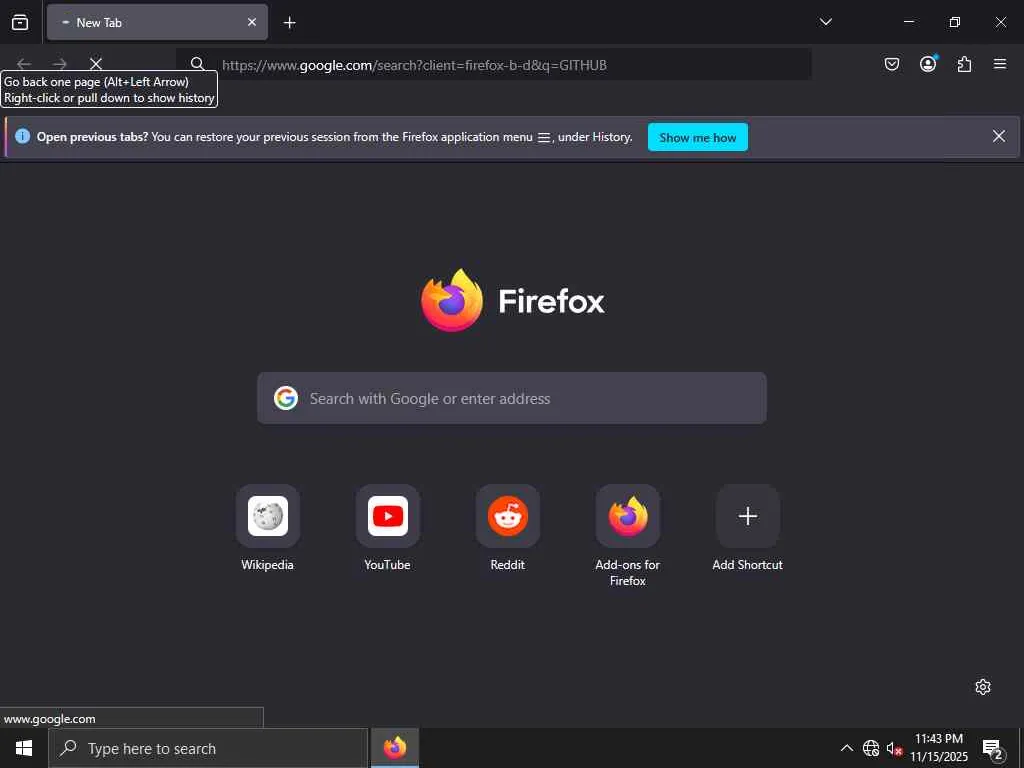Screen dimensions: 1024x768
Task: Click the google.com URL in address bar
Action: pos(414,65)
